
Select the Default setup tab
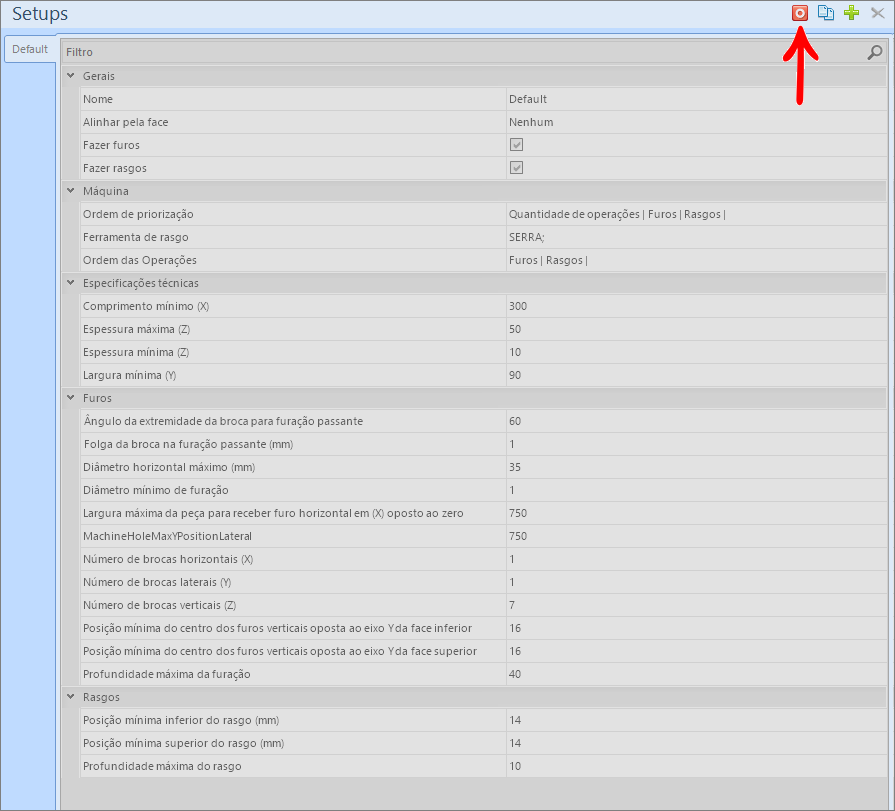pos(30,49)
